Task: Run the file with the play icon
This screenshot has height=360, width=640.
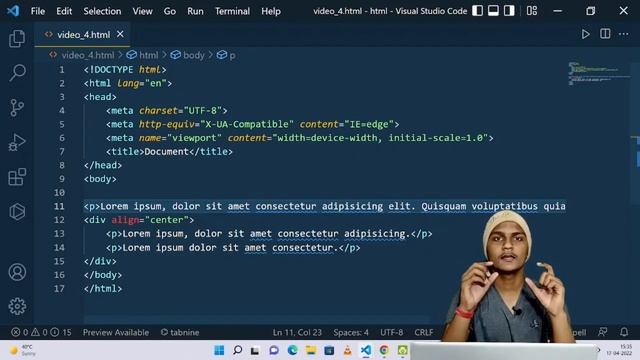Action: coord(585,34)
